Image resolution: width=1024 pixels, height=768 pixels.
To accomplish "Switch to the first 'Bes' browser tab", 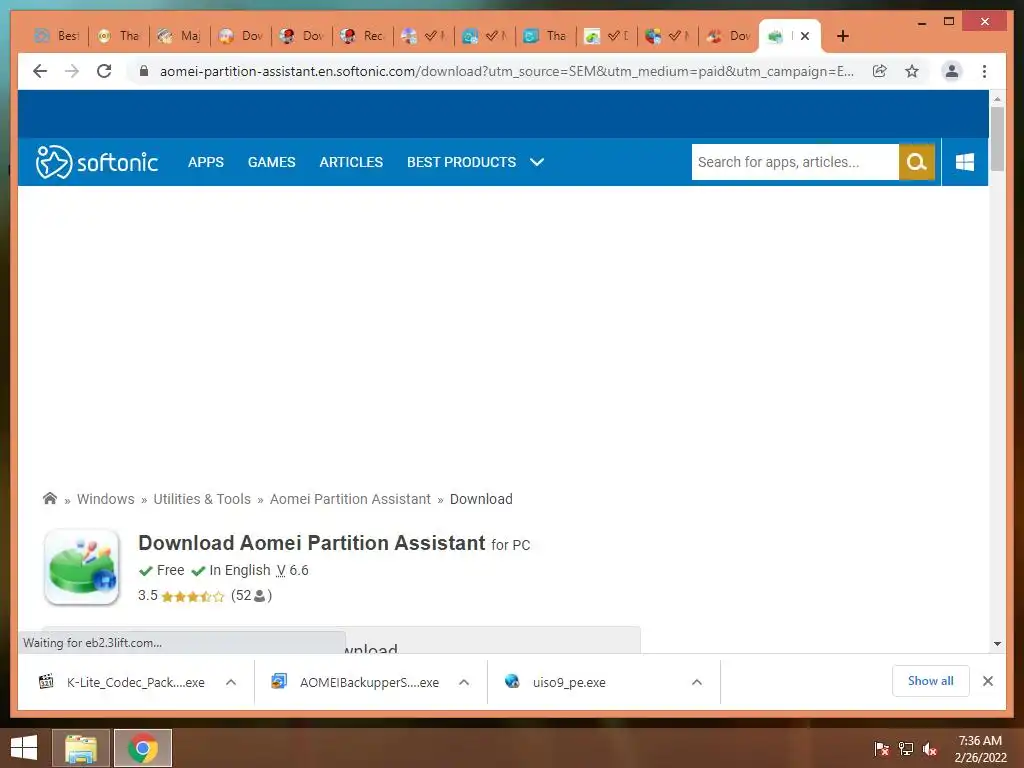I will 57,36.
